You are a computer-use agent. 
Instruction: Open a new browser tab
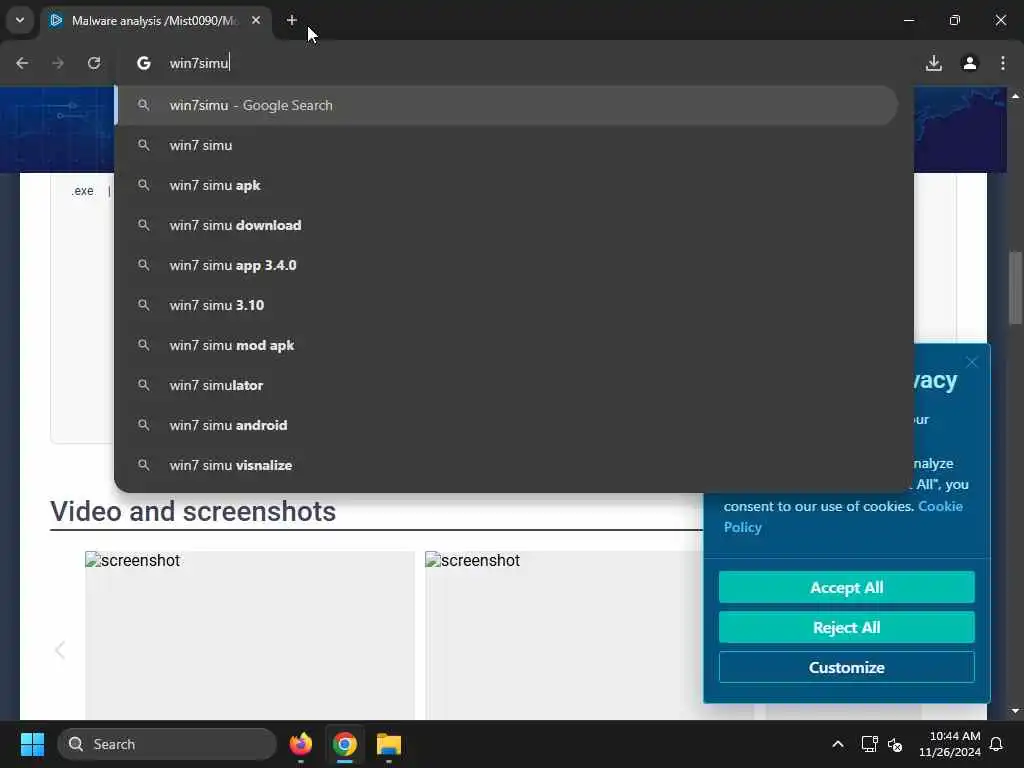point(292,20)
